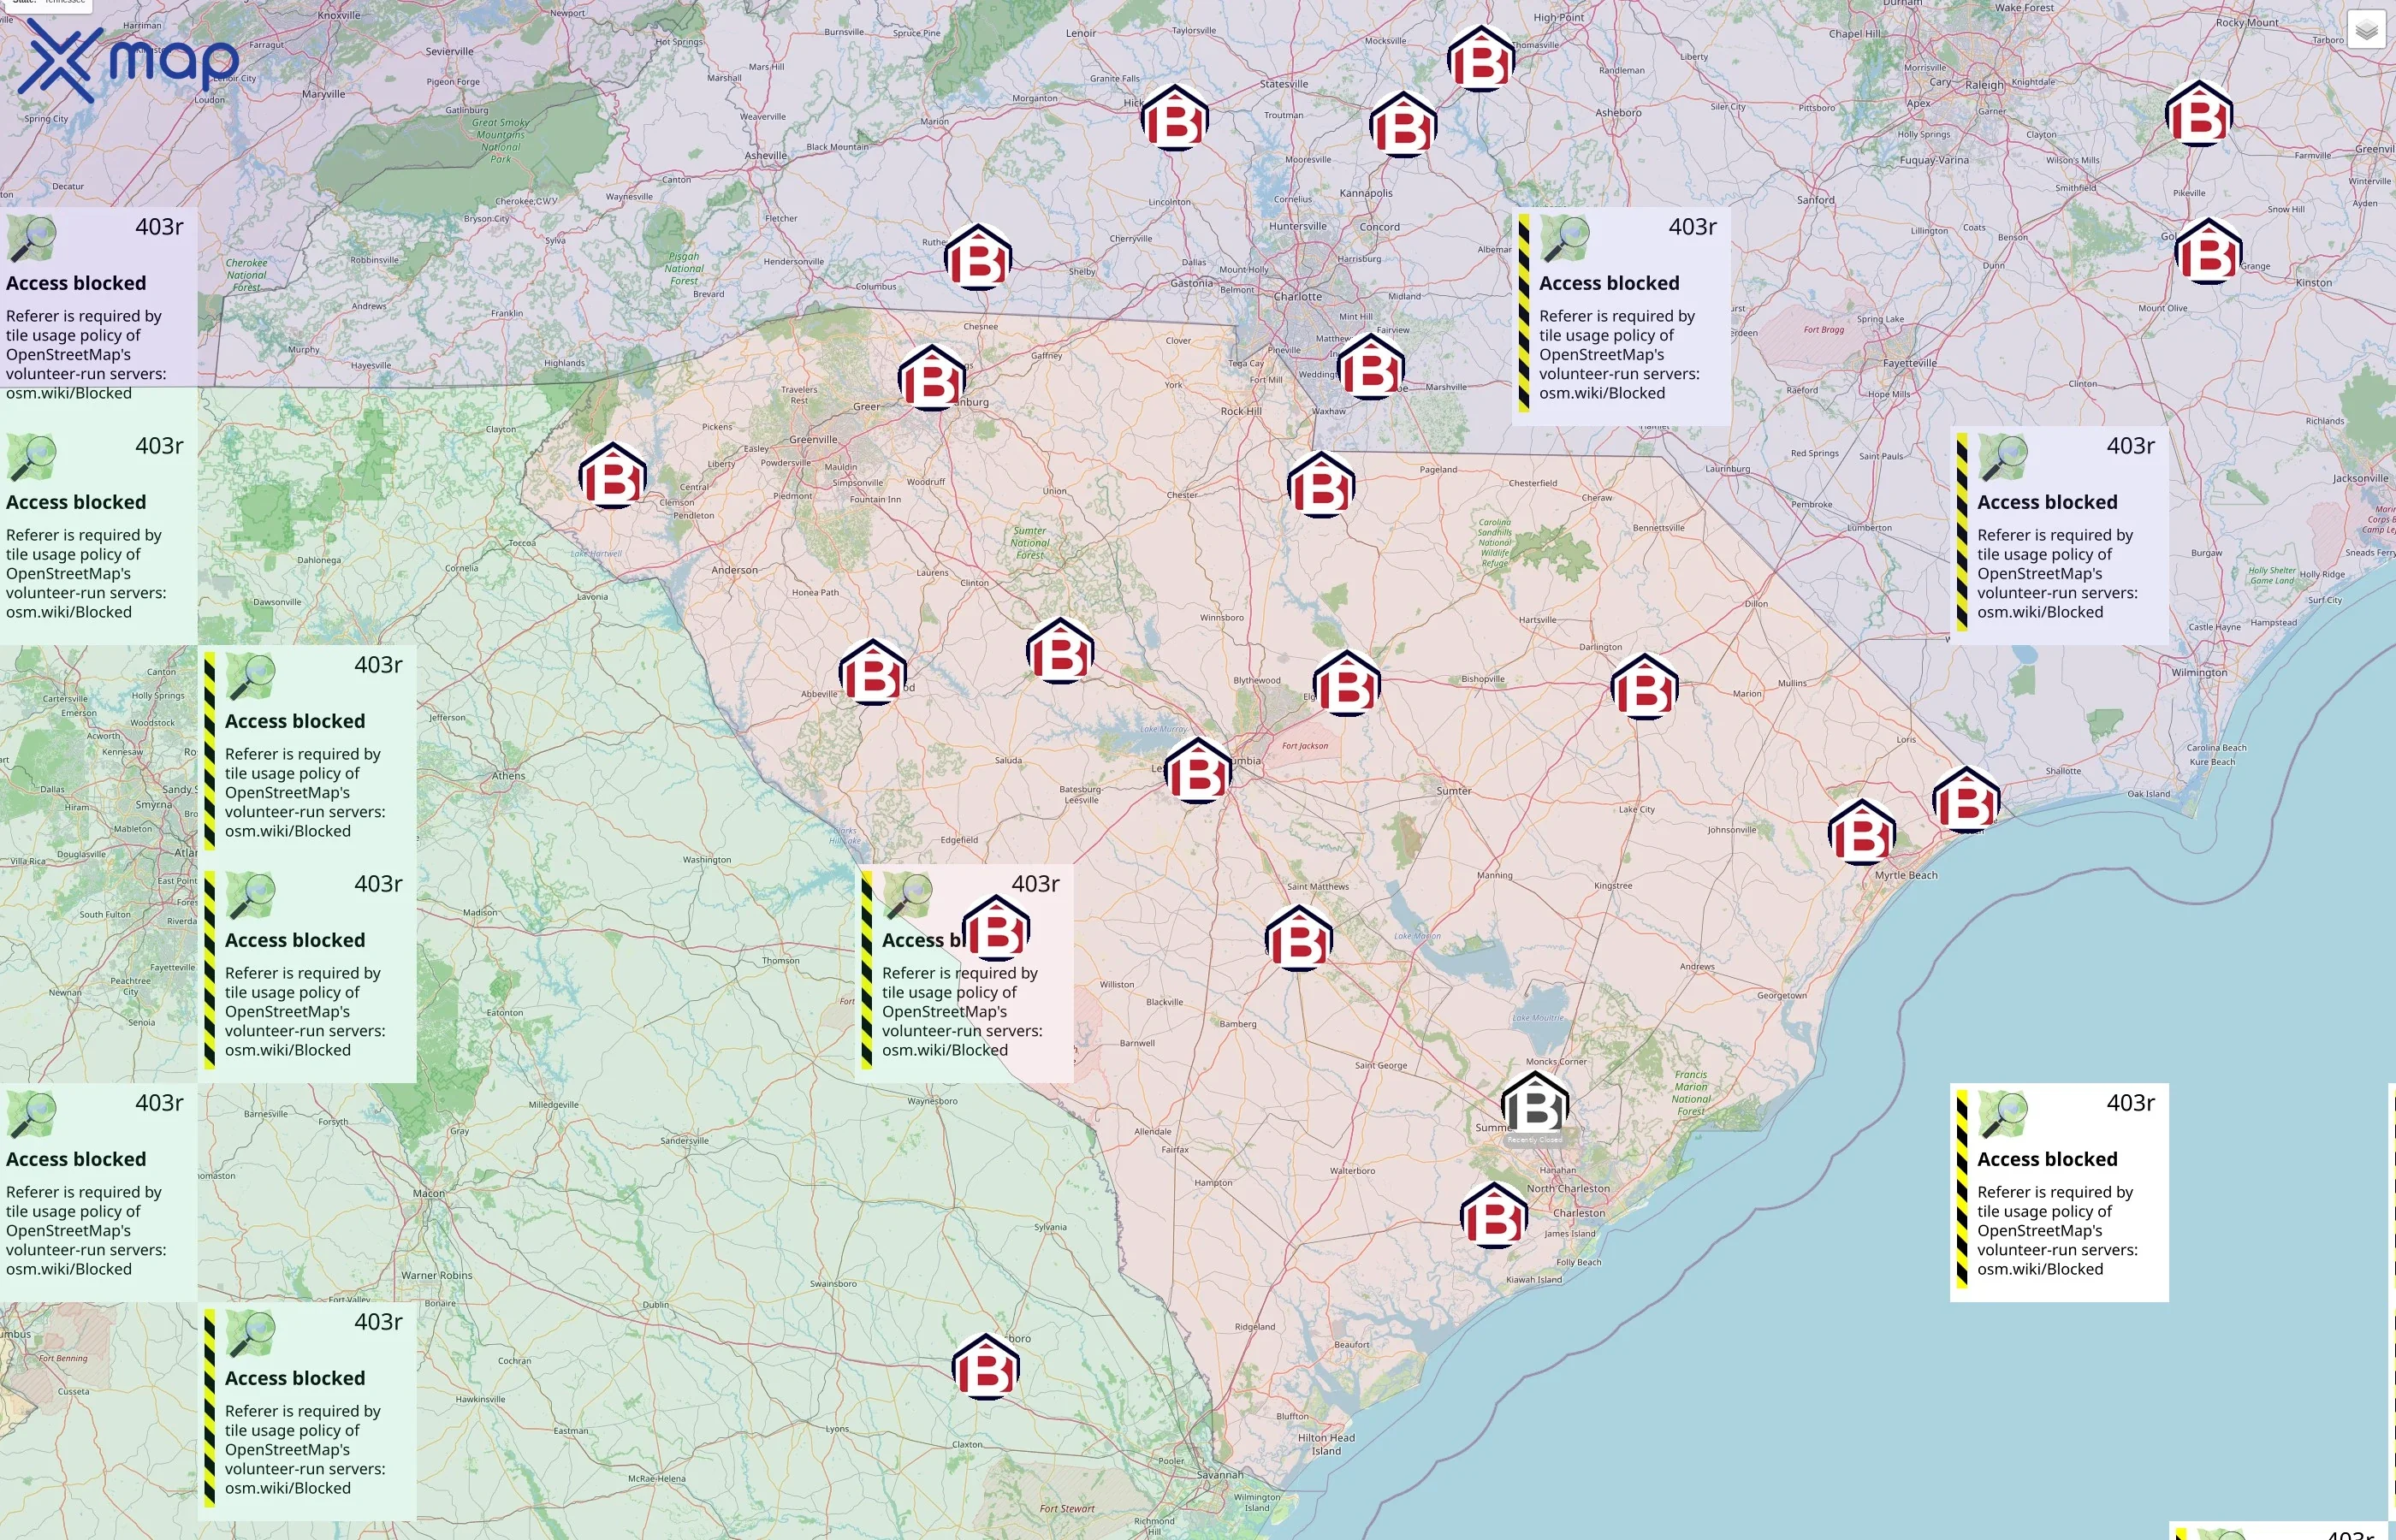Select the B marker just northwest of Myrtle Beach

pyautogui.click(x=1862, y=832)
